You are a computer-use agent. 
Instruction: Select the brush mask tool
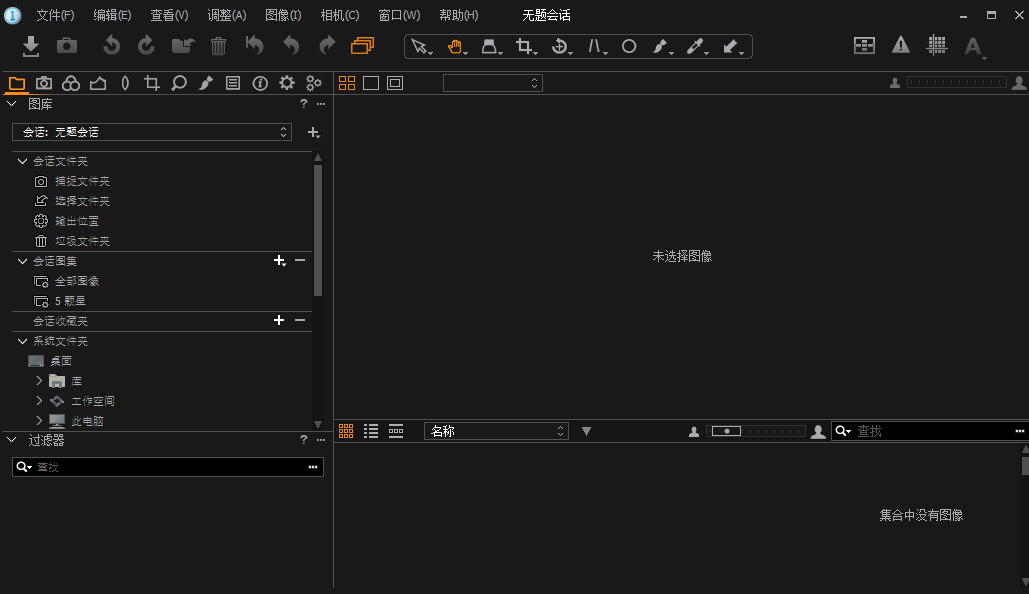point(662,47)
